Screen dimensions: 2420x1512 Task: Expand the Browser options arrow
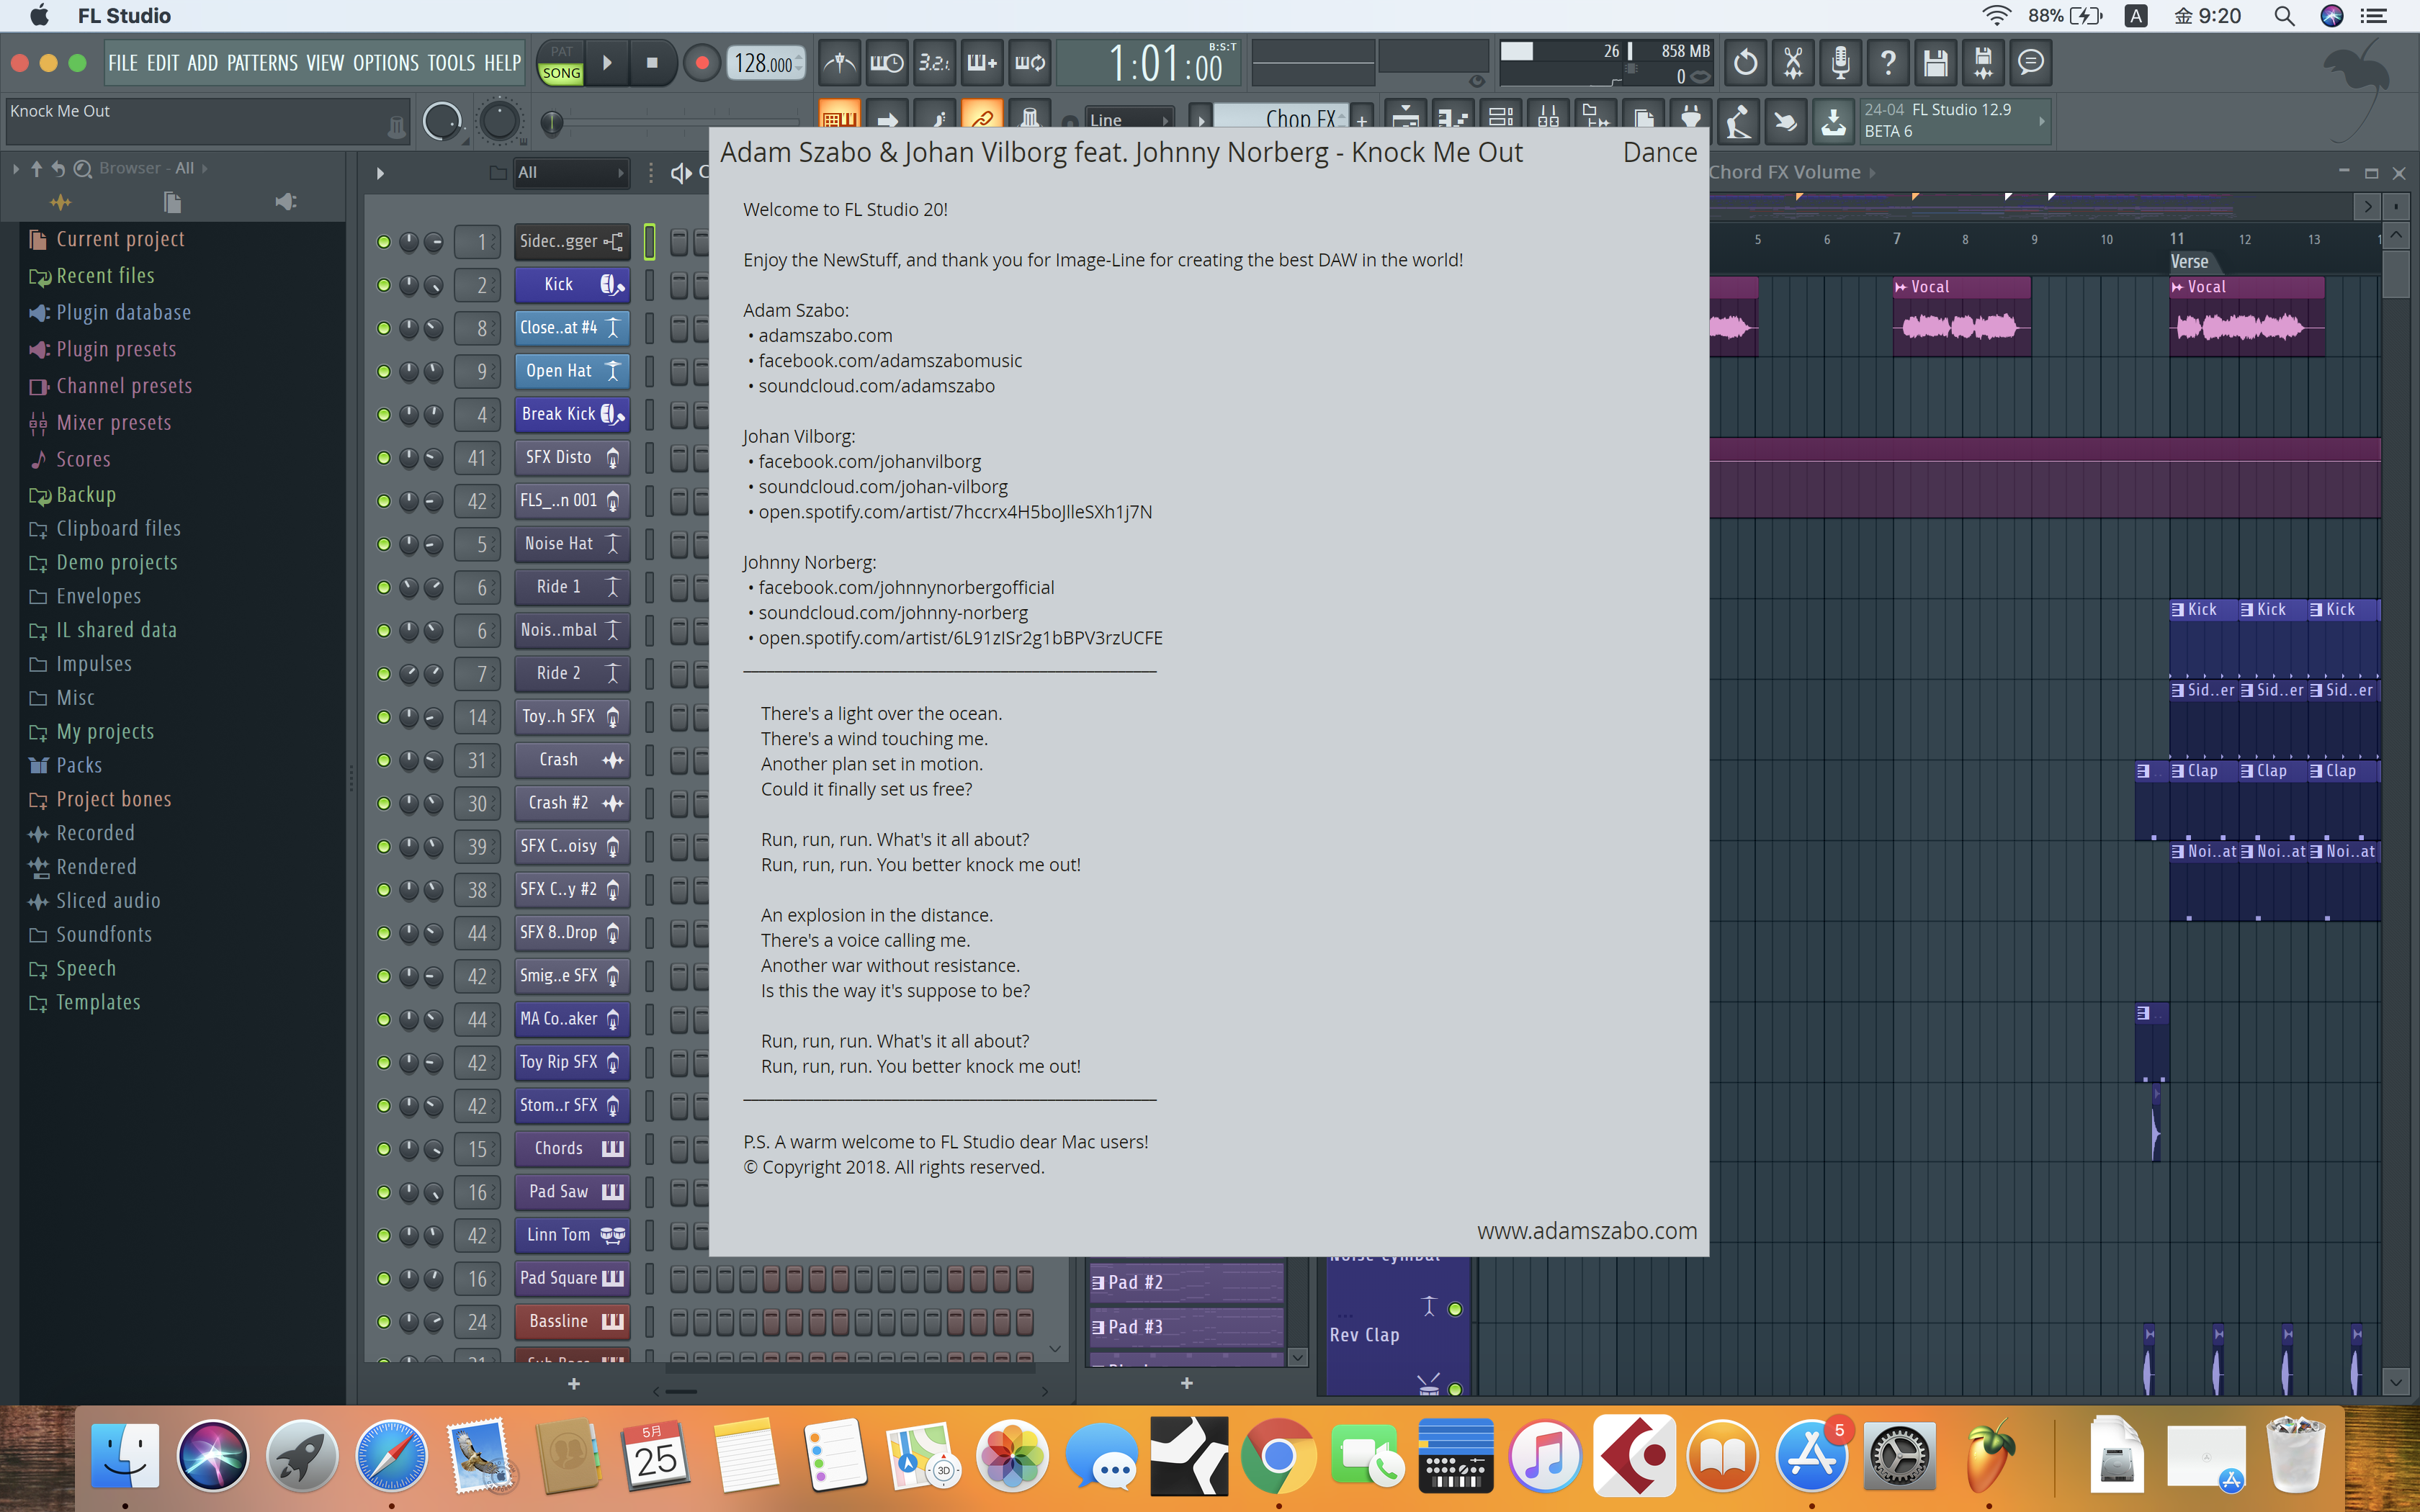click(16, 169)
